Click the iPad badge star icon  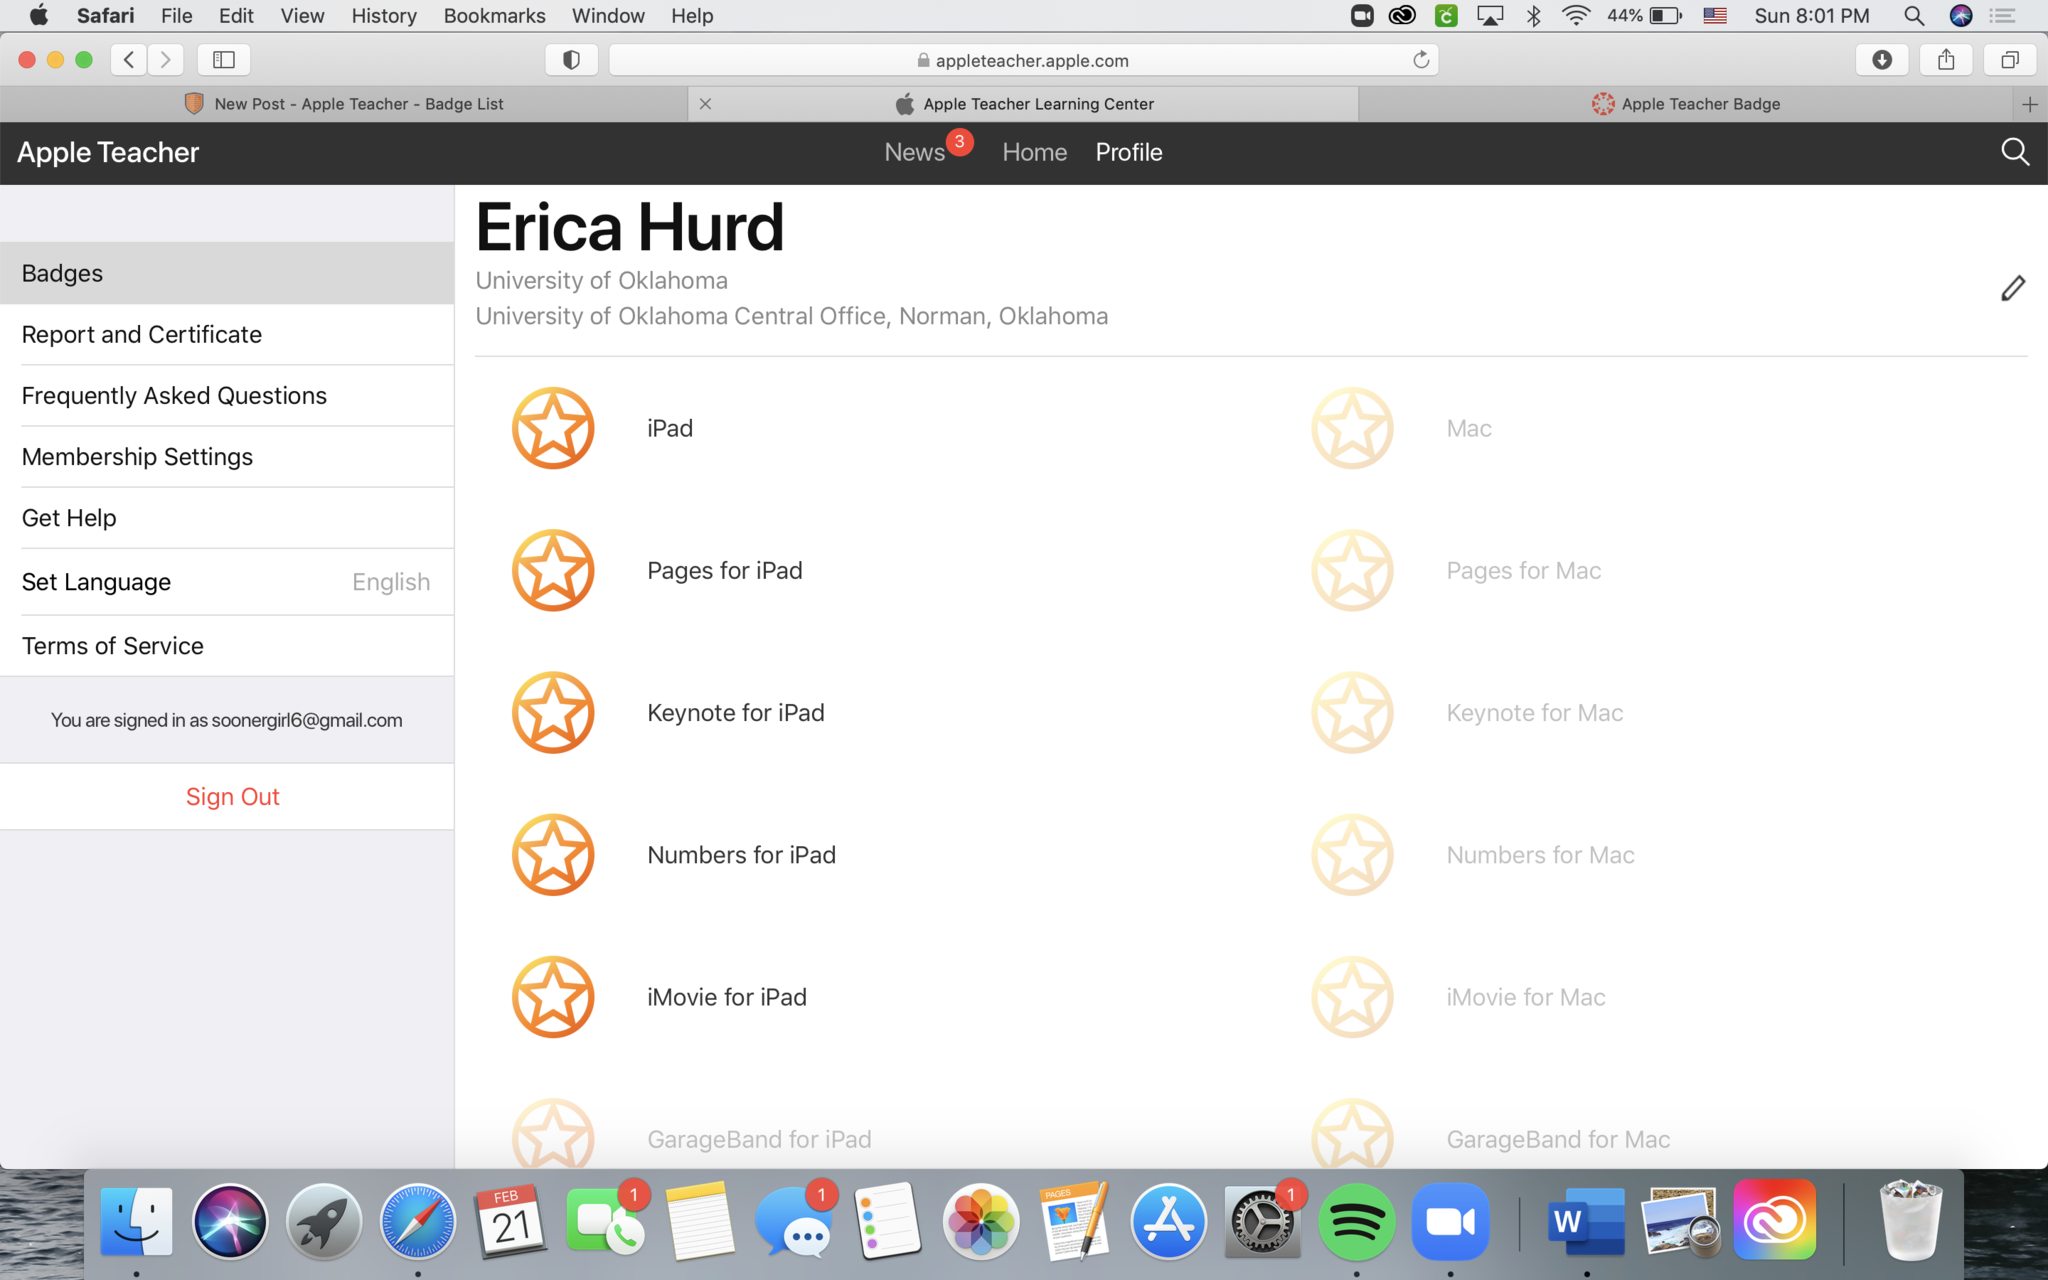click(x=553, y=428)
